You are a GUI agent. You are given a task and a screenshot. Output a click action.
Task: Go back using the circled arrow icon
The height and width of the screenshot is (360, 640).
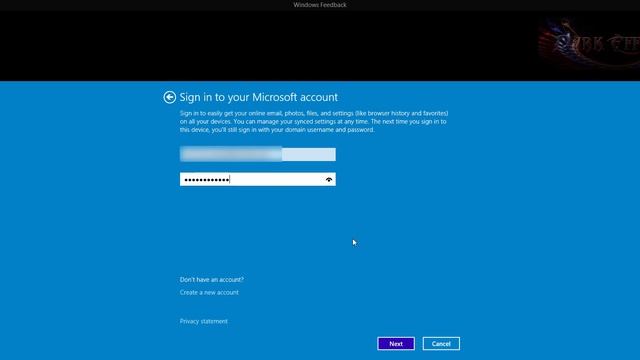[169, 97]
